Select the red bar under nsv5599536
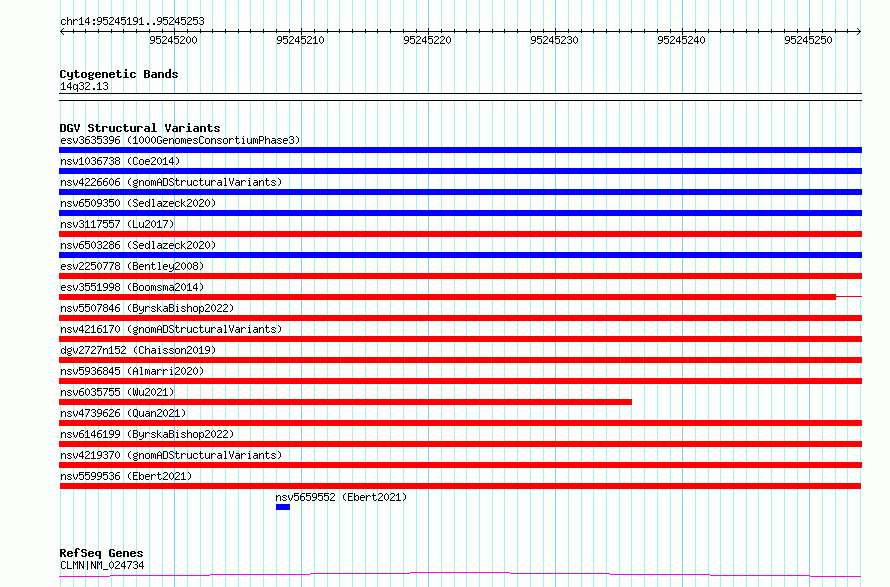Viewport: 890px width, 587px height. [460, 486]
